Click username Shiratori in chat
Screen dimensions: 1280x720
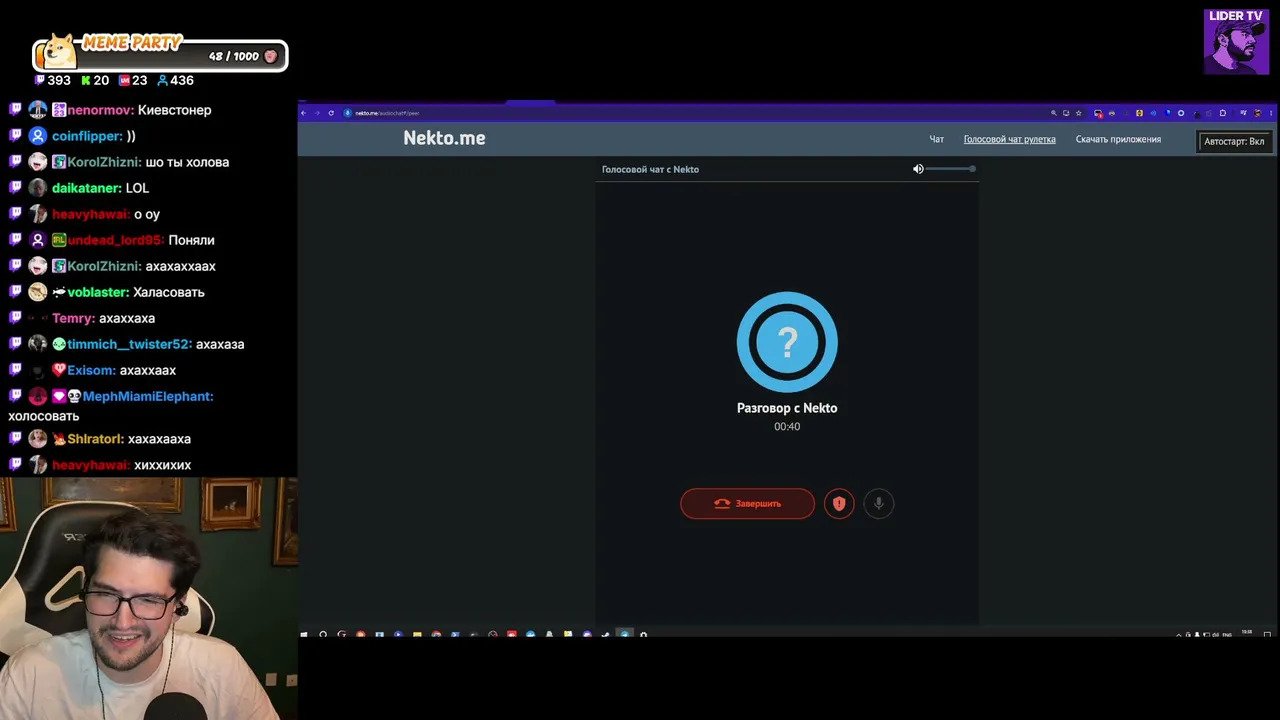[96, 439]
